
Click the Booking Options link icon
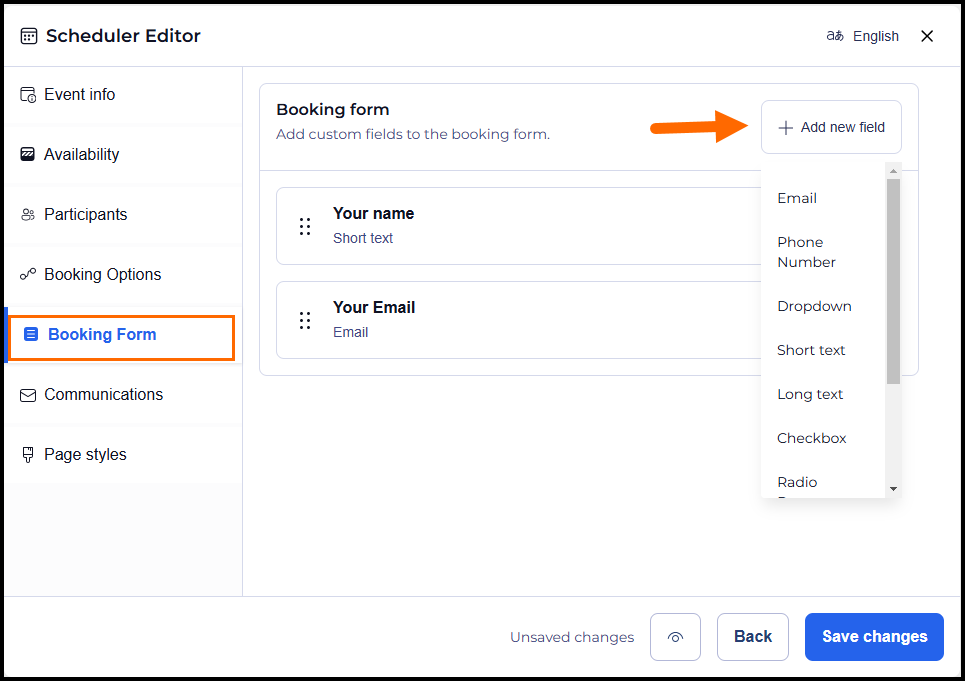(x=28, y=274)
